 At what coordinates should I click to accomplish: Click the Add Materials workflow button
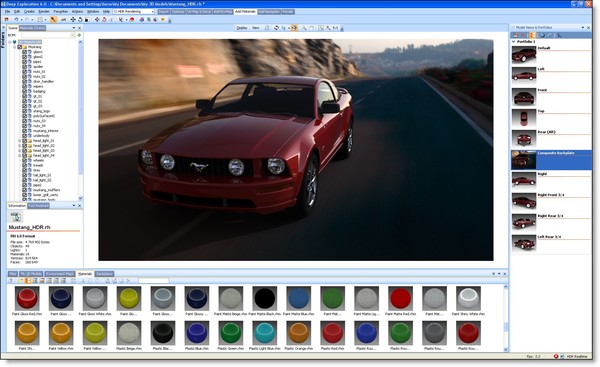click(245, 12)
